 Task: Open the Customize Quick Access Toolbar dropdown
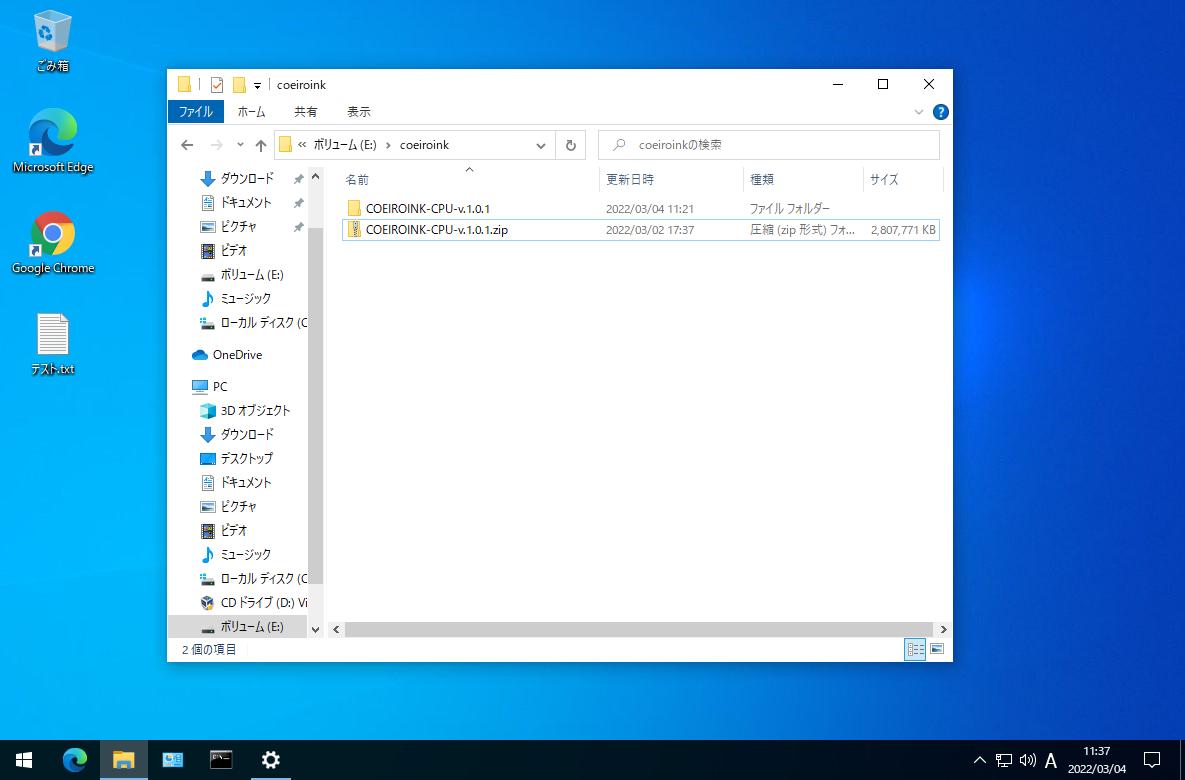[x=257, y=85]
